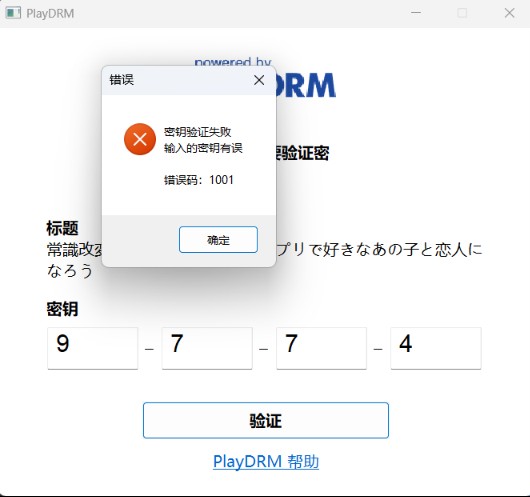Select the third key input field
530x497 pixels.
[321, 348]
